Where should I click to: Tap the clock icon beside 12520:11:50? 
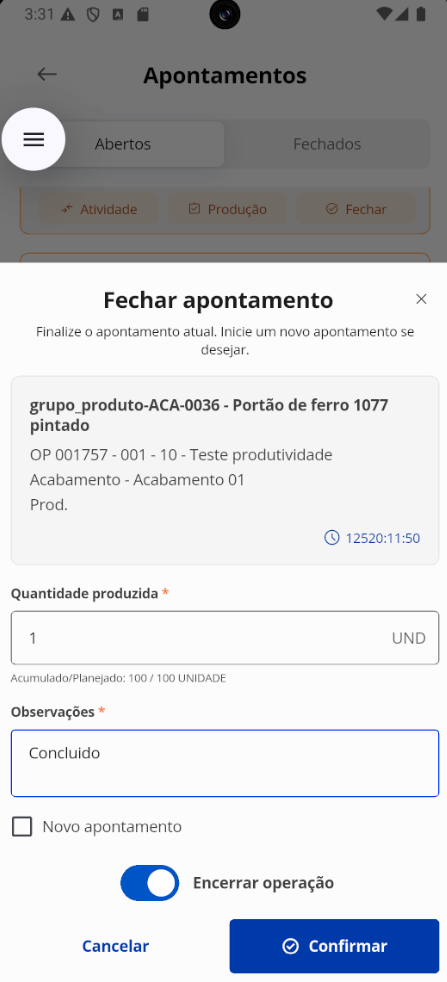point(331,537)
